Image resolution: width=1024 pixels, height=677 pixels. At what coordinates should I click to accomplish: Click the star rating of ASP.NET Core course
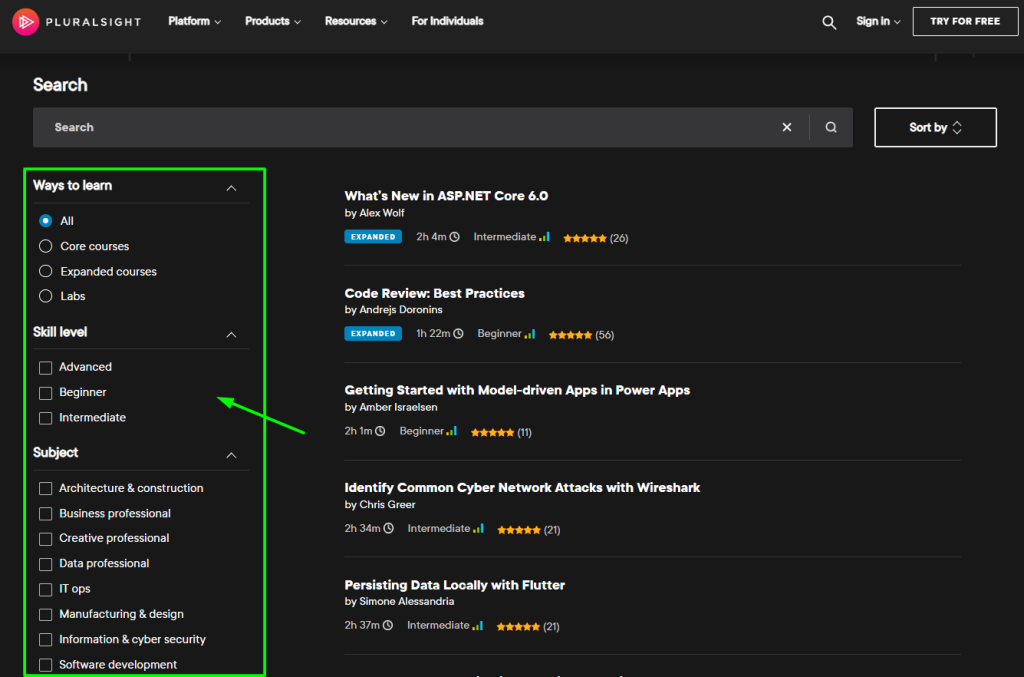click(584, 238)
